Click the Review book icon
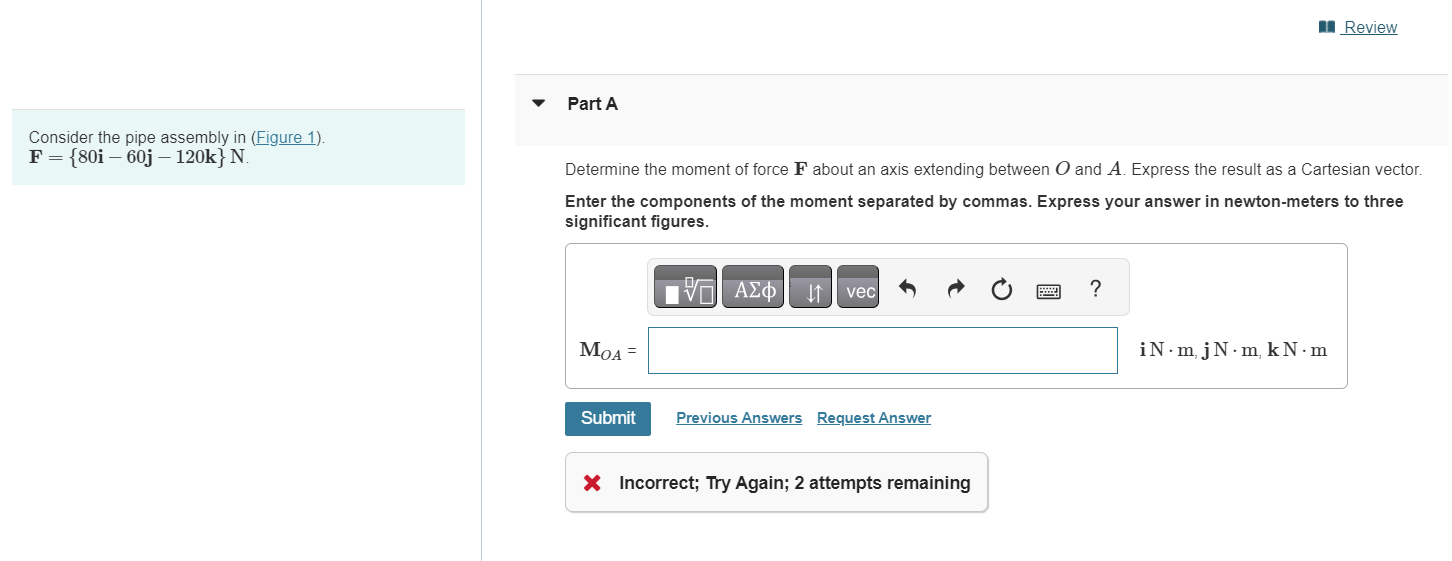This screenshot has width=1452, height=561. 1327,27
